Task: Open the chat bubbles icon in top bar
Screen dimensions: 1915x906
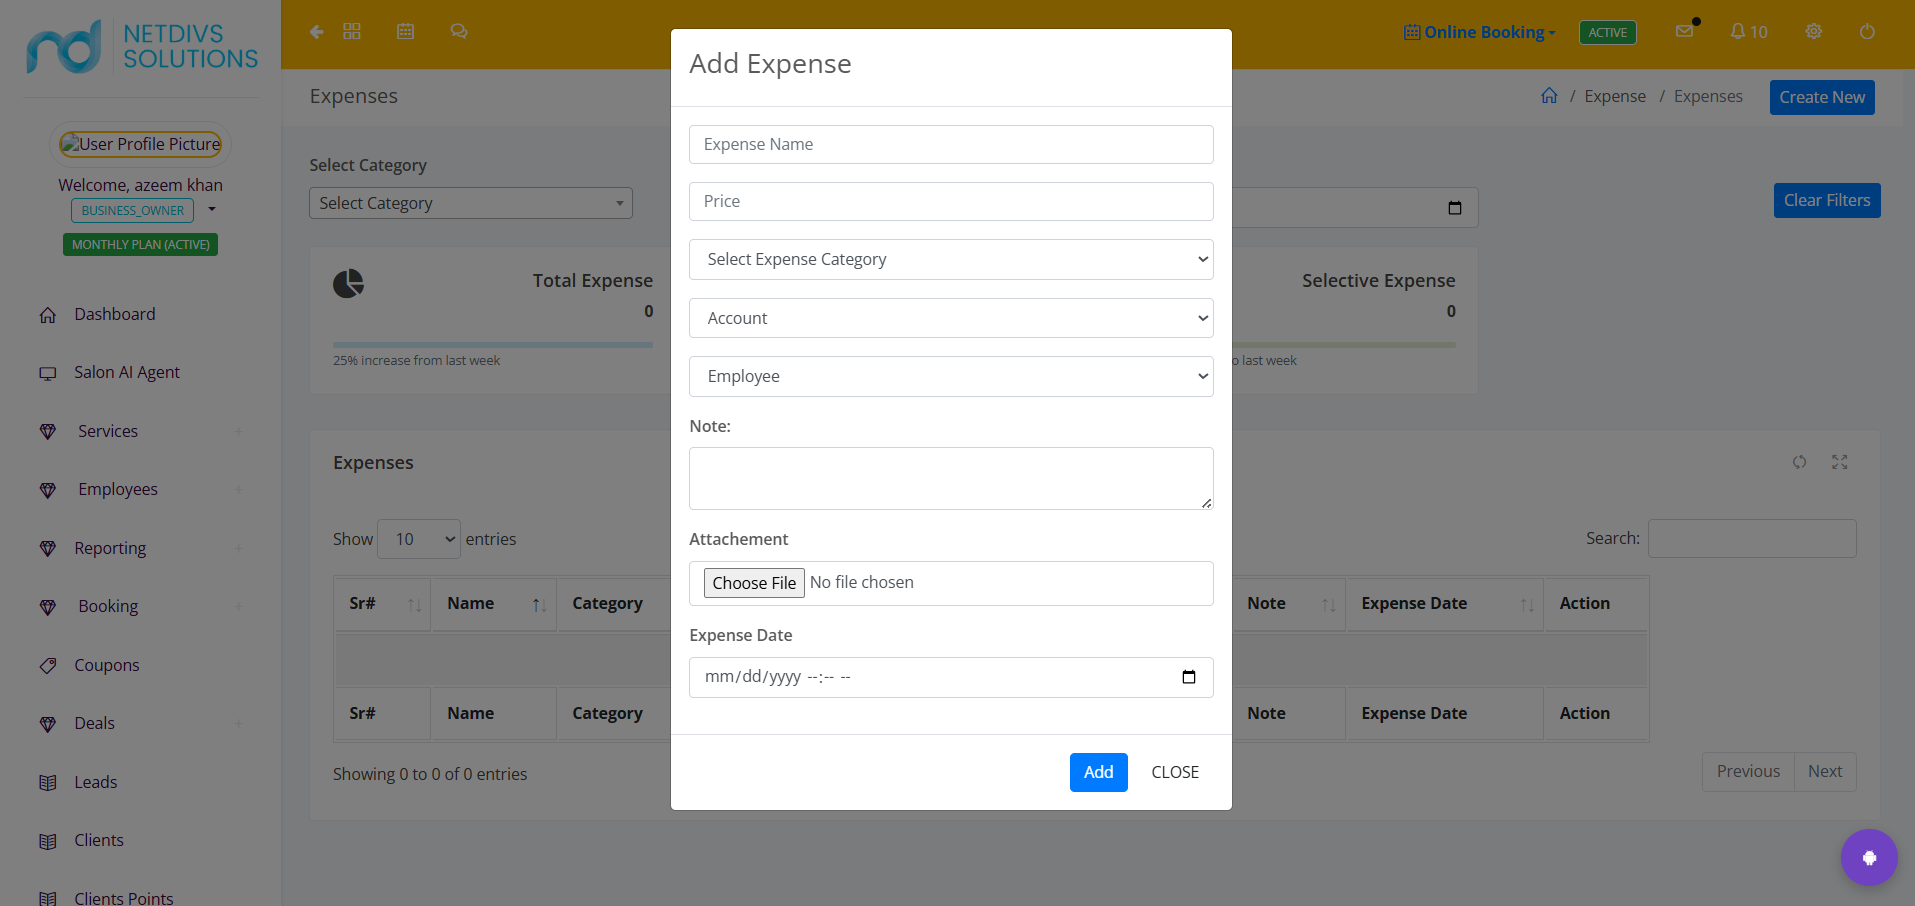Action: (459, 32)
